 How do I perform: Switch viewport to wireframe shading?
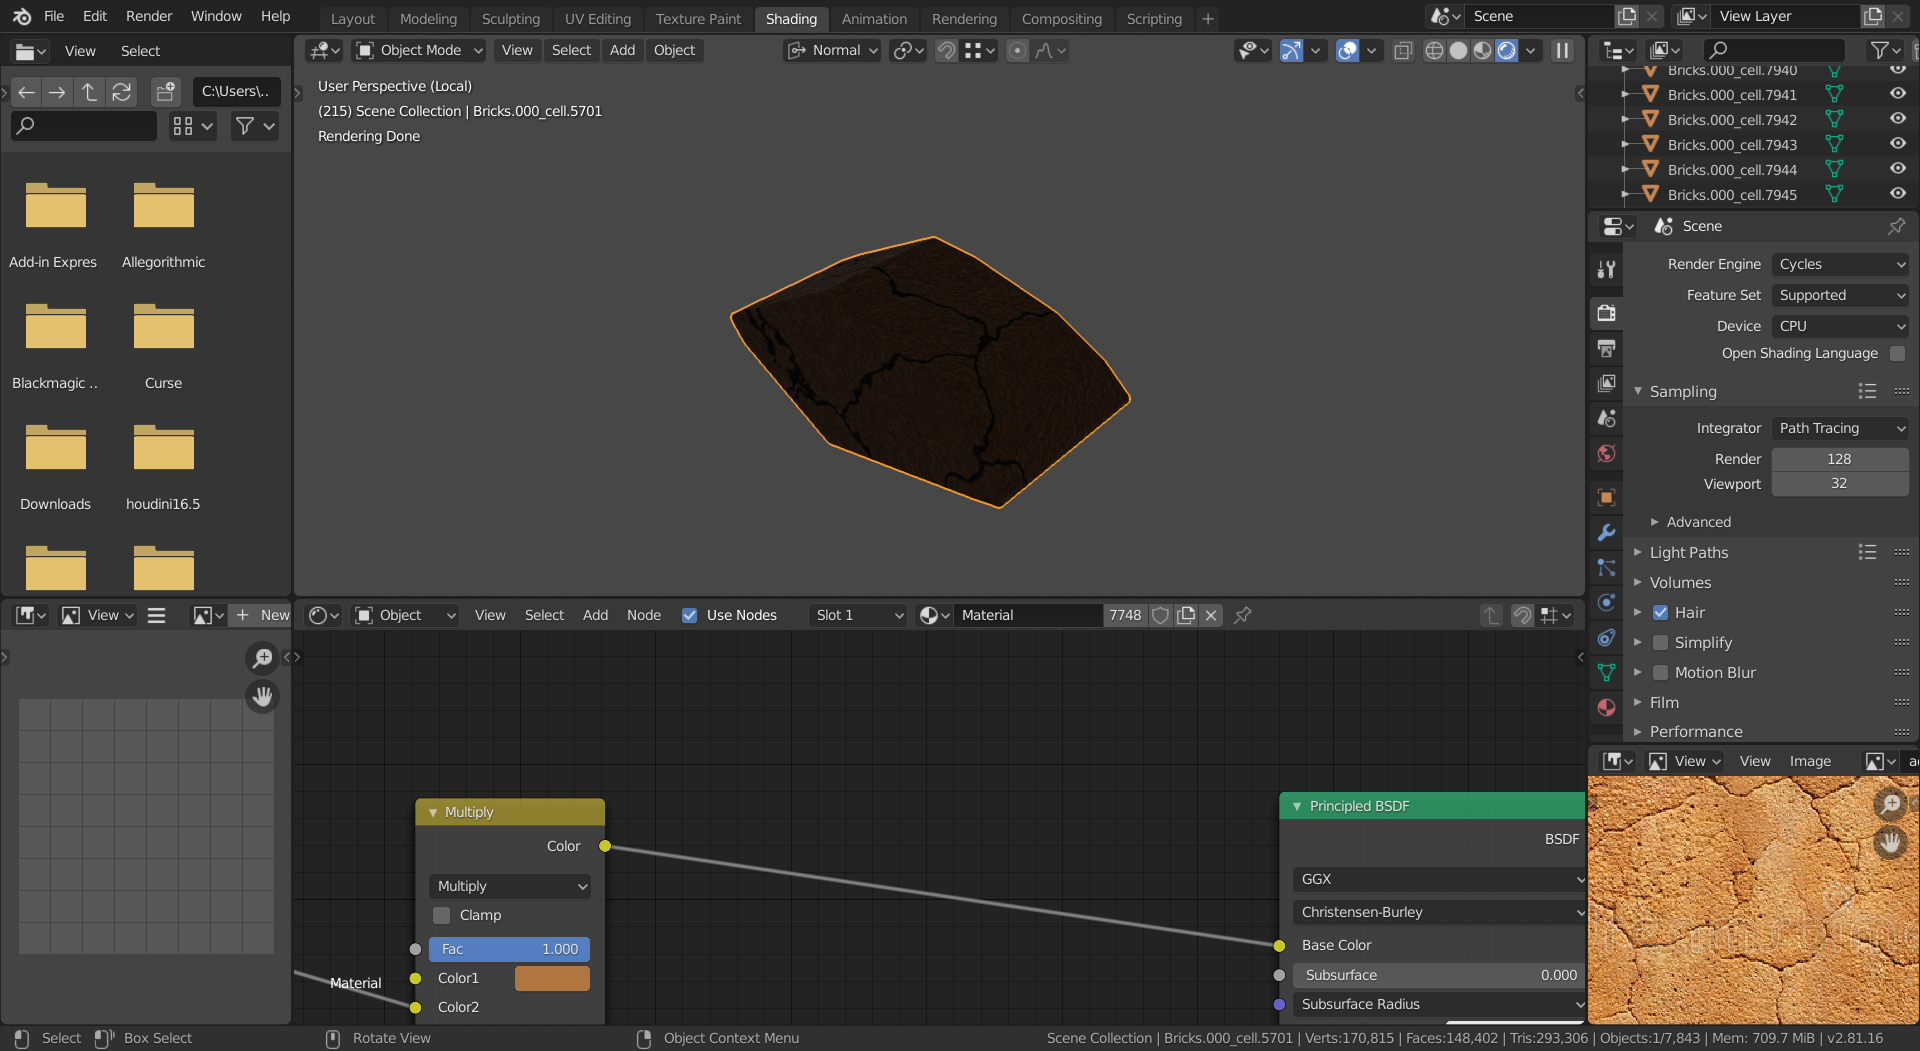(x=1434, y=51)
